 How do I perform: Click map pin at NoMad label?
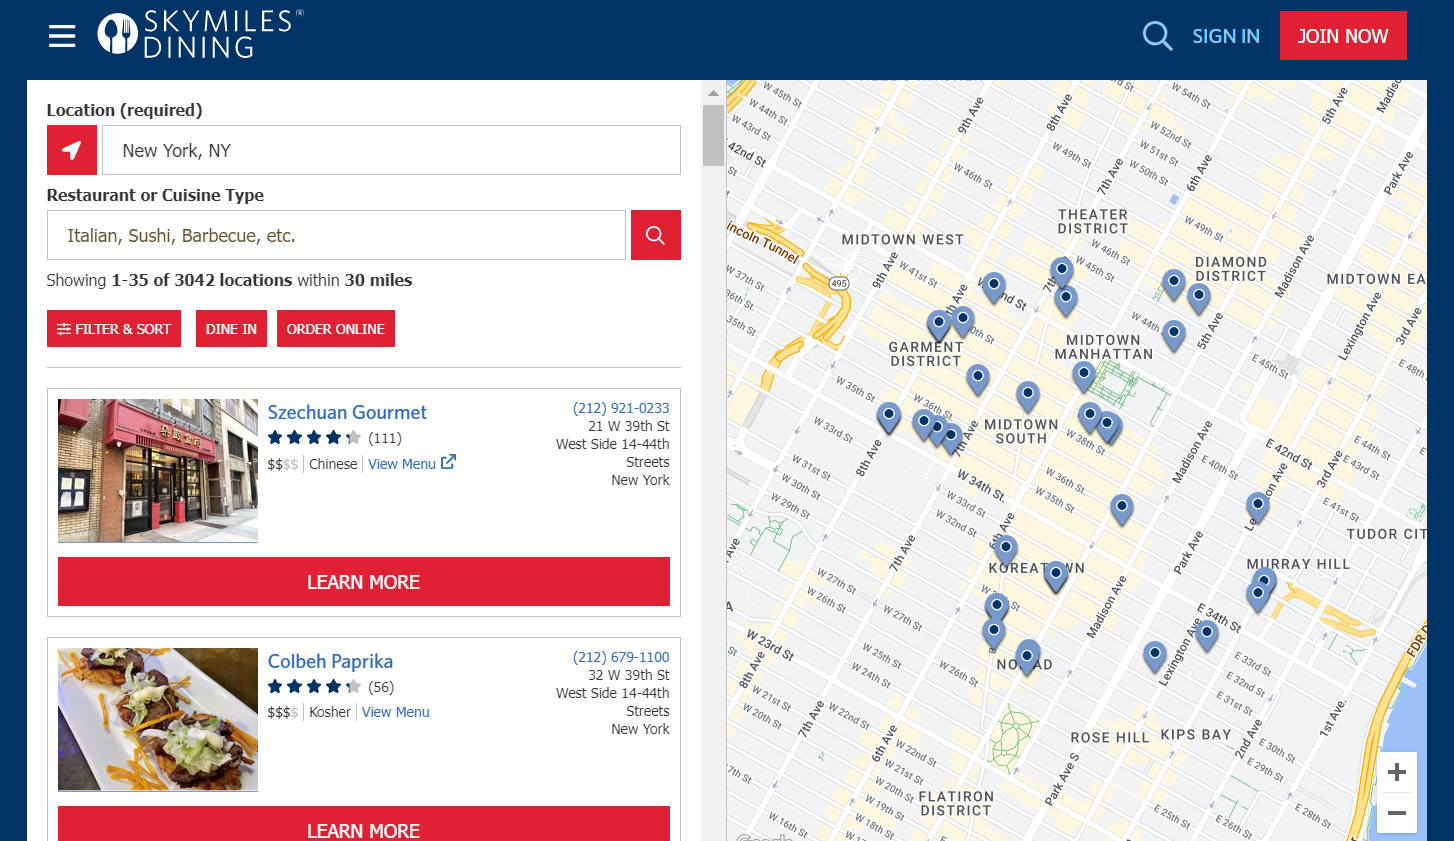pyautogui.click(x=1027, y=657)
